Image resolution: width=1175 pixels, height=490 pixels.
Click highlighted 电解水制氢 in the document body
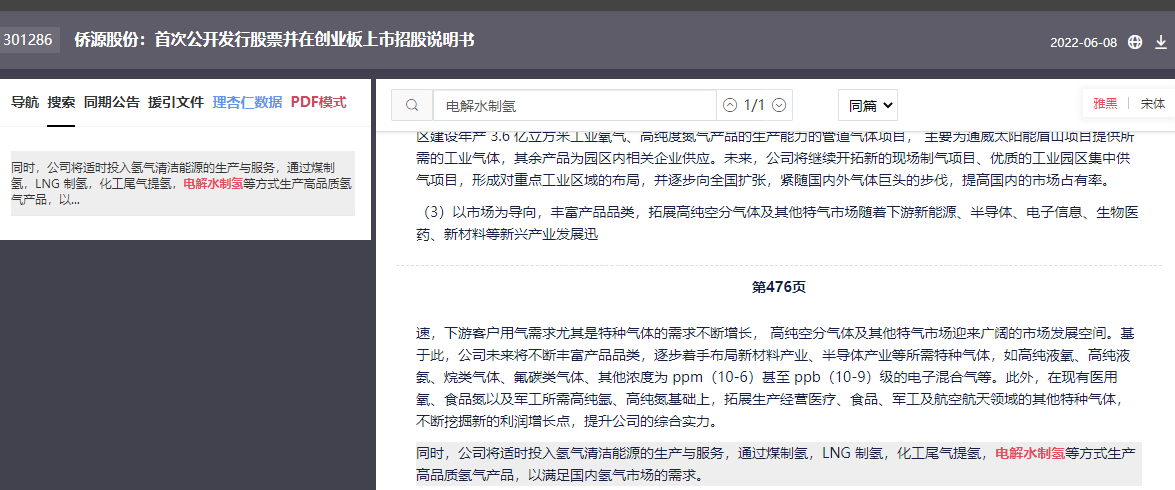(x=1029, y=453)
